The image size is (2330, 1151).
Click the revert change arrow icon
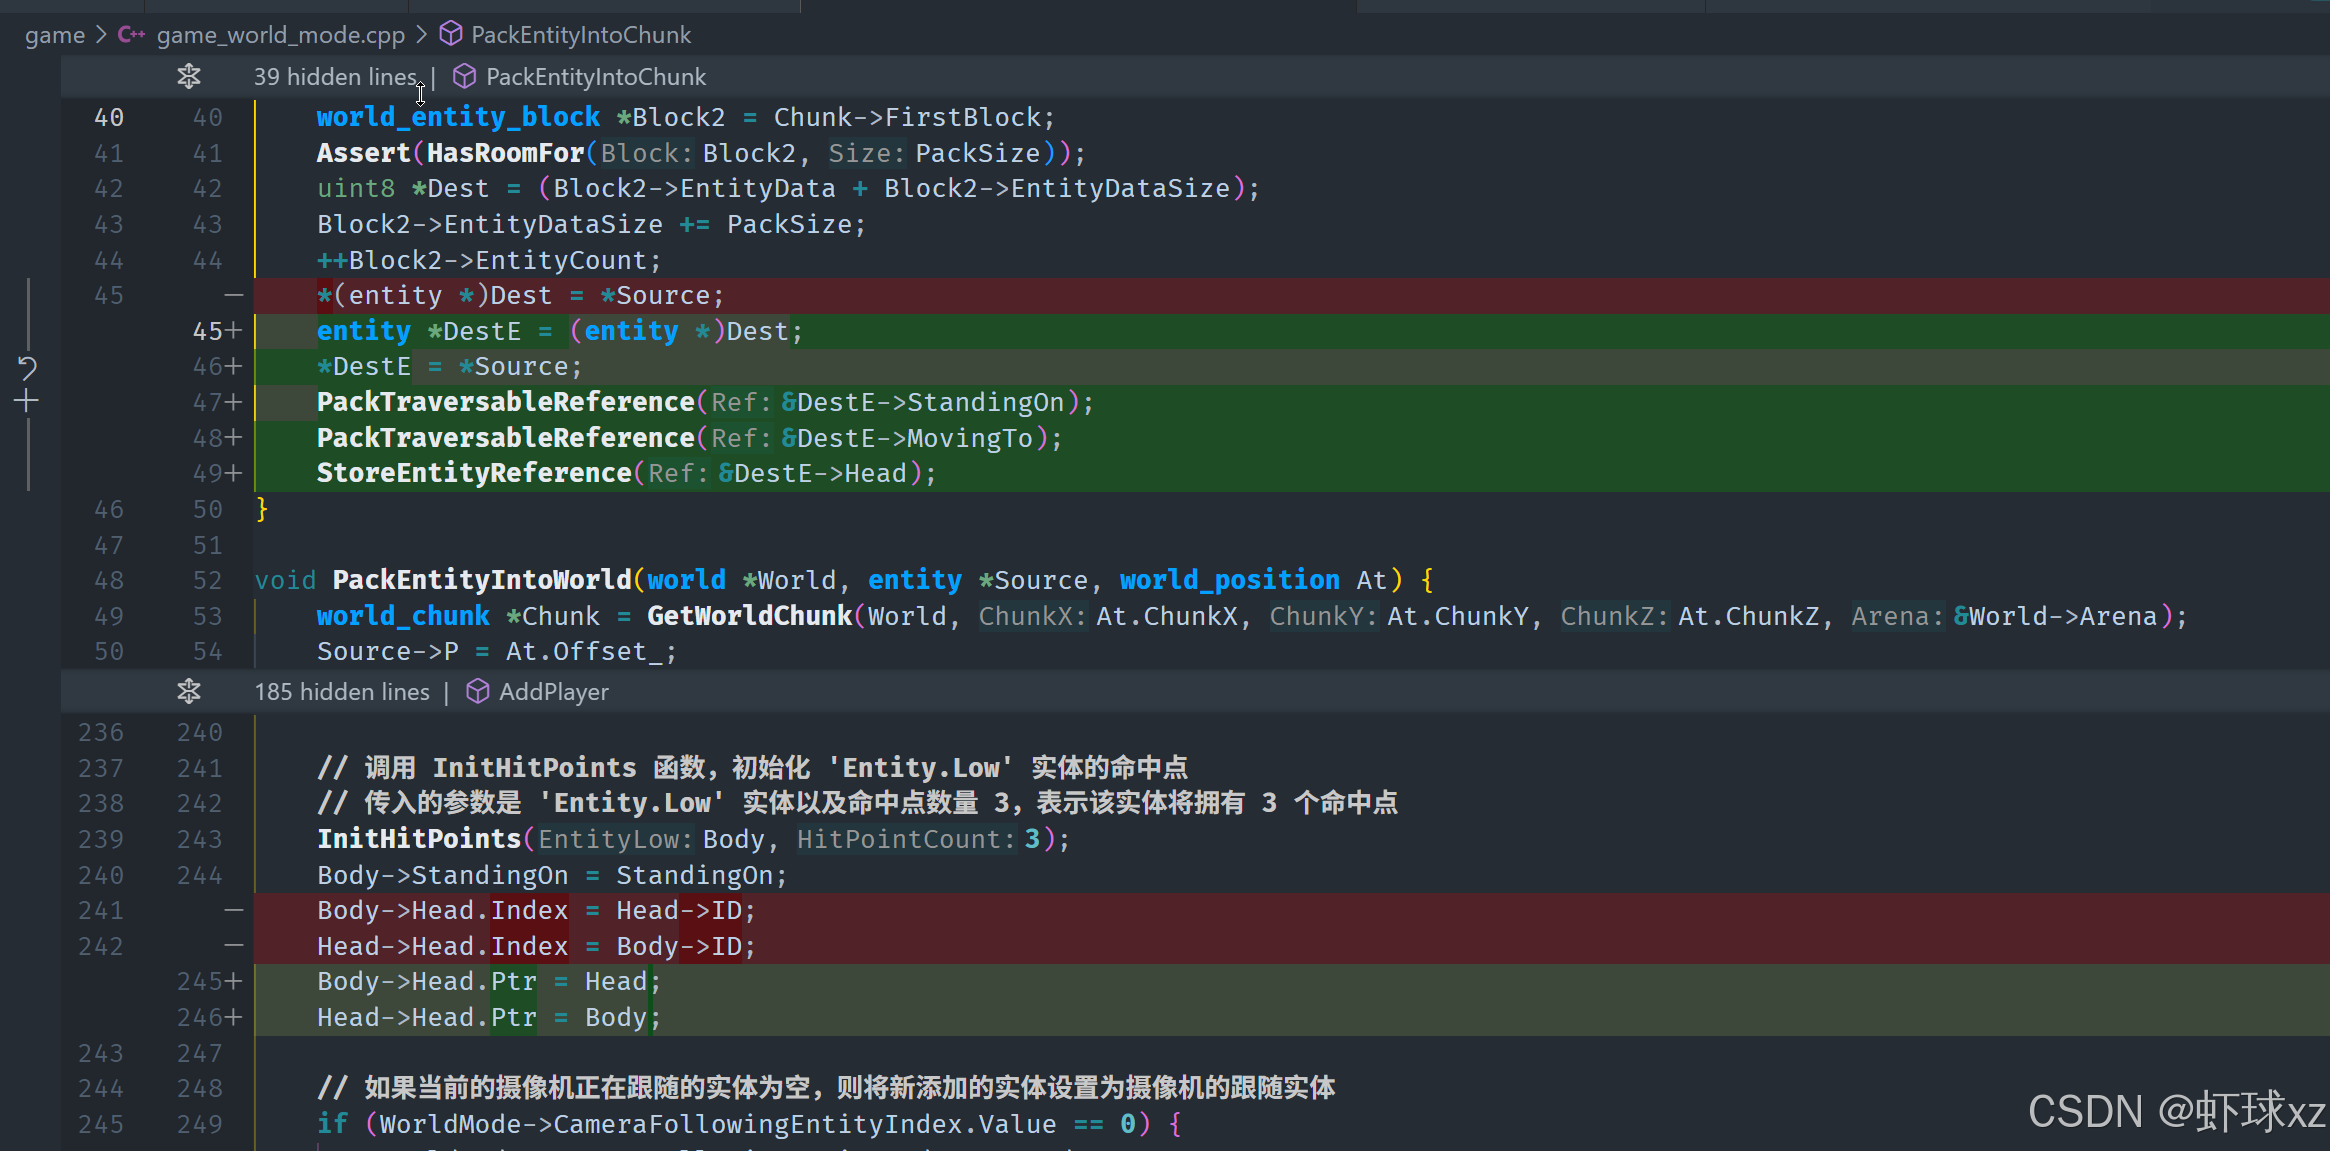(x=27, y=368)
